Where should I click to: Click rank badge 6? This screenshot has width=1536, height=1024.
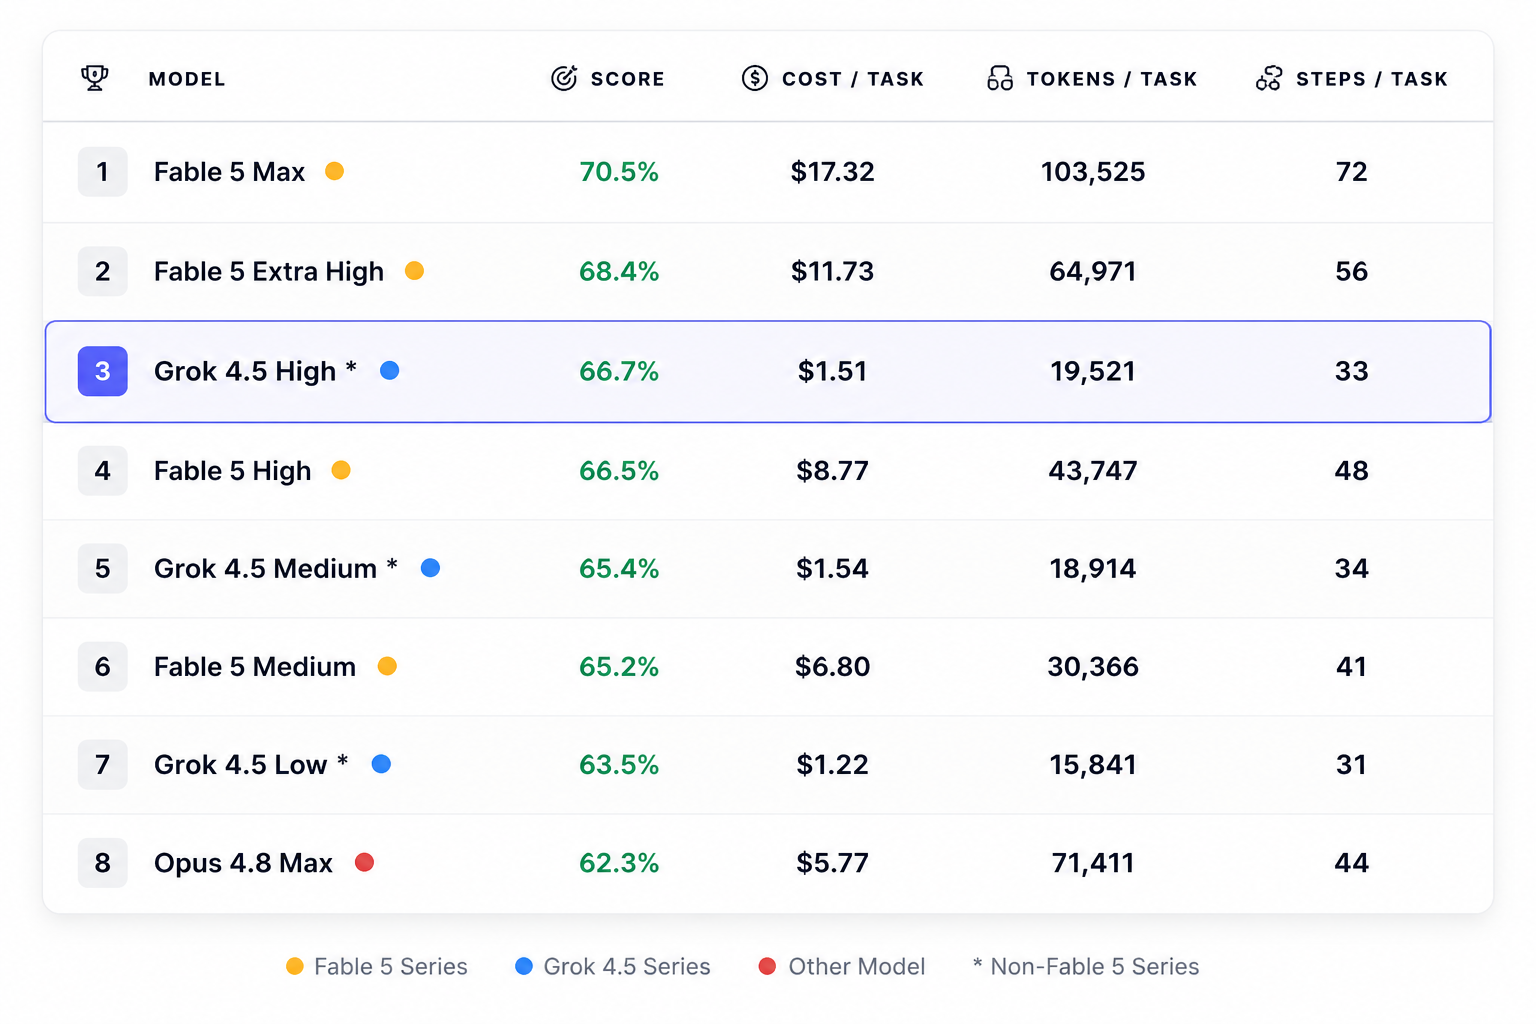click(103, 667)
